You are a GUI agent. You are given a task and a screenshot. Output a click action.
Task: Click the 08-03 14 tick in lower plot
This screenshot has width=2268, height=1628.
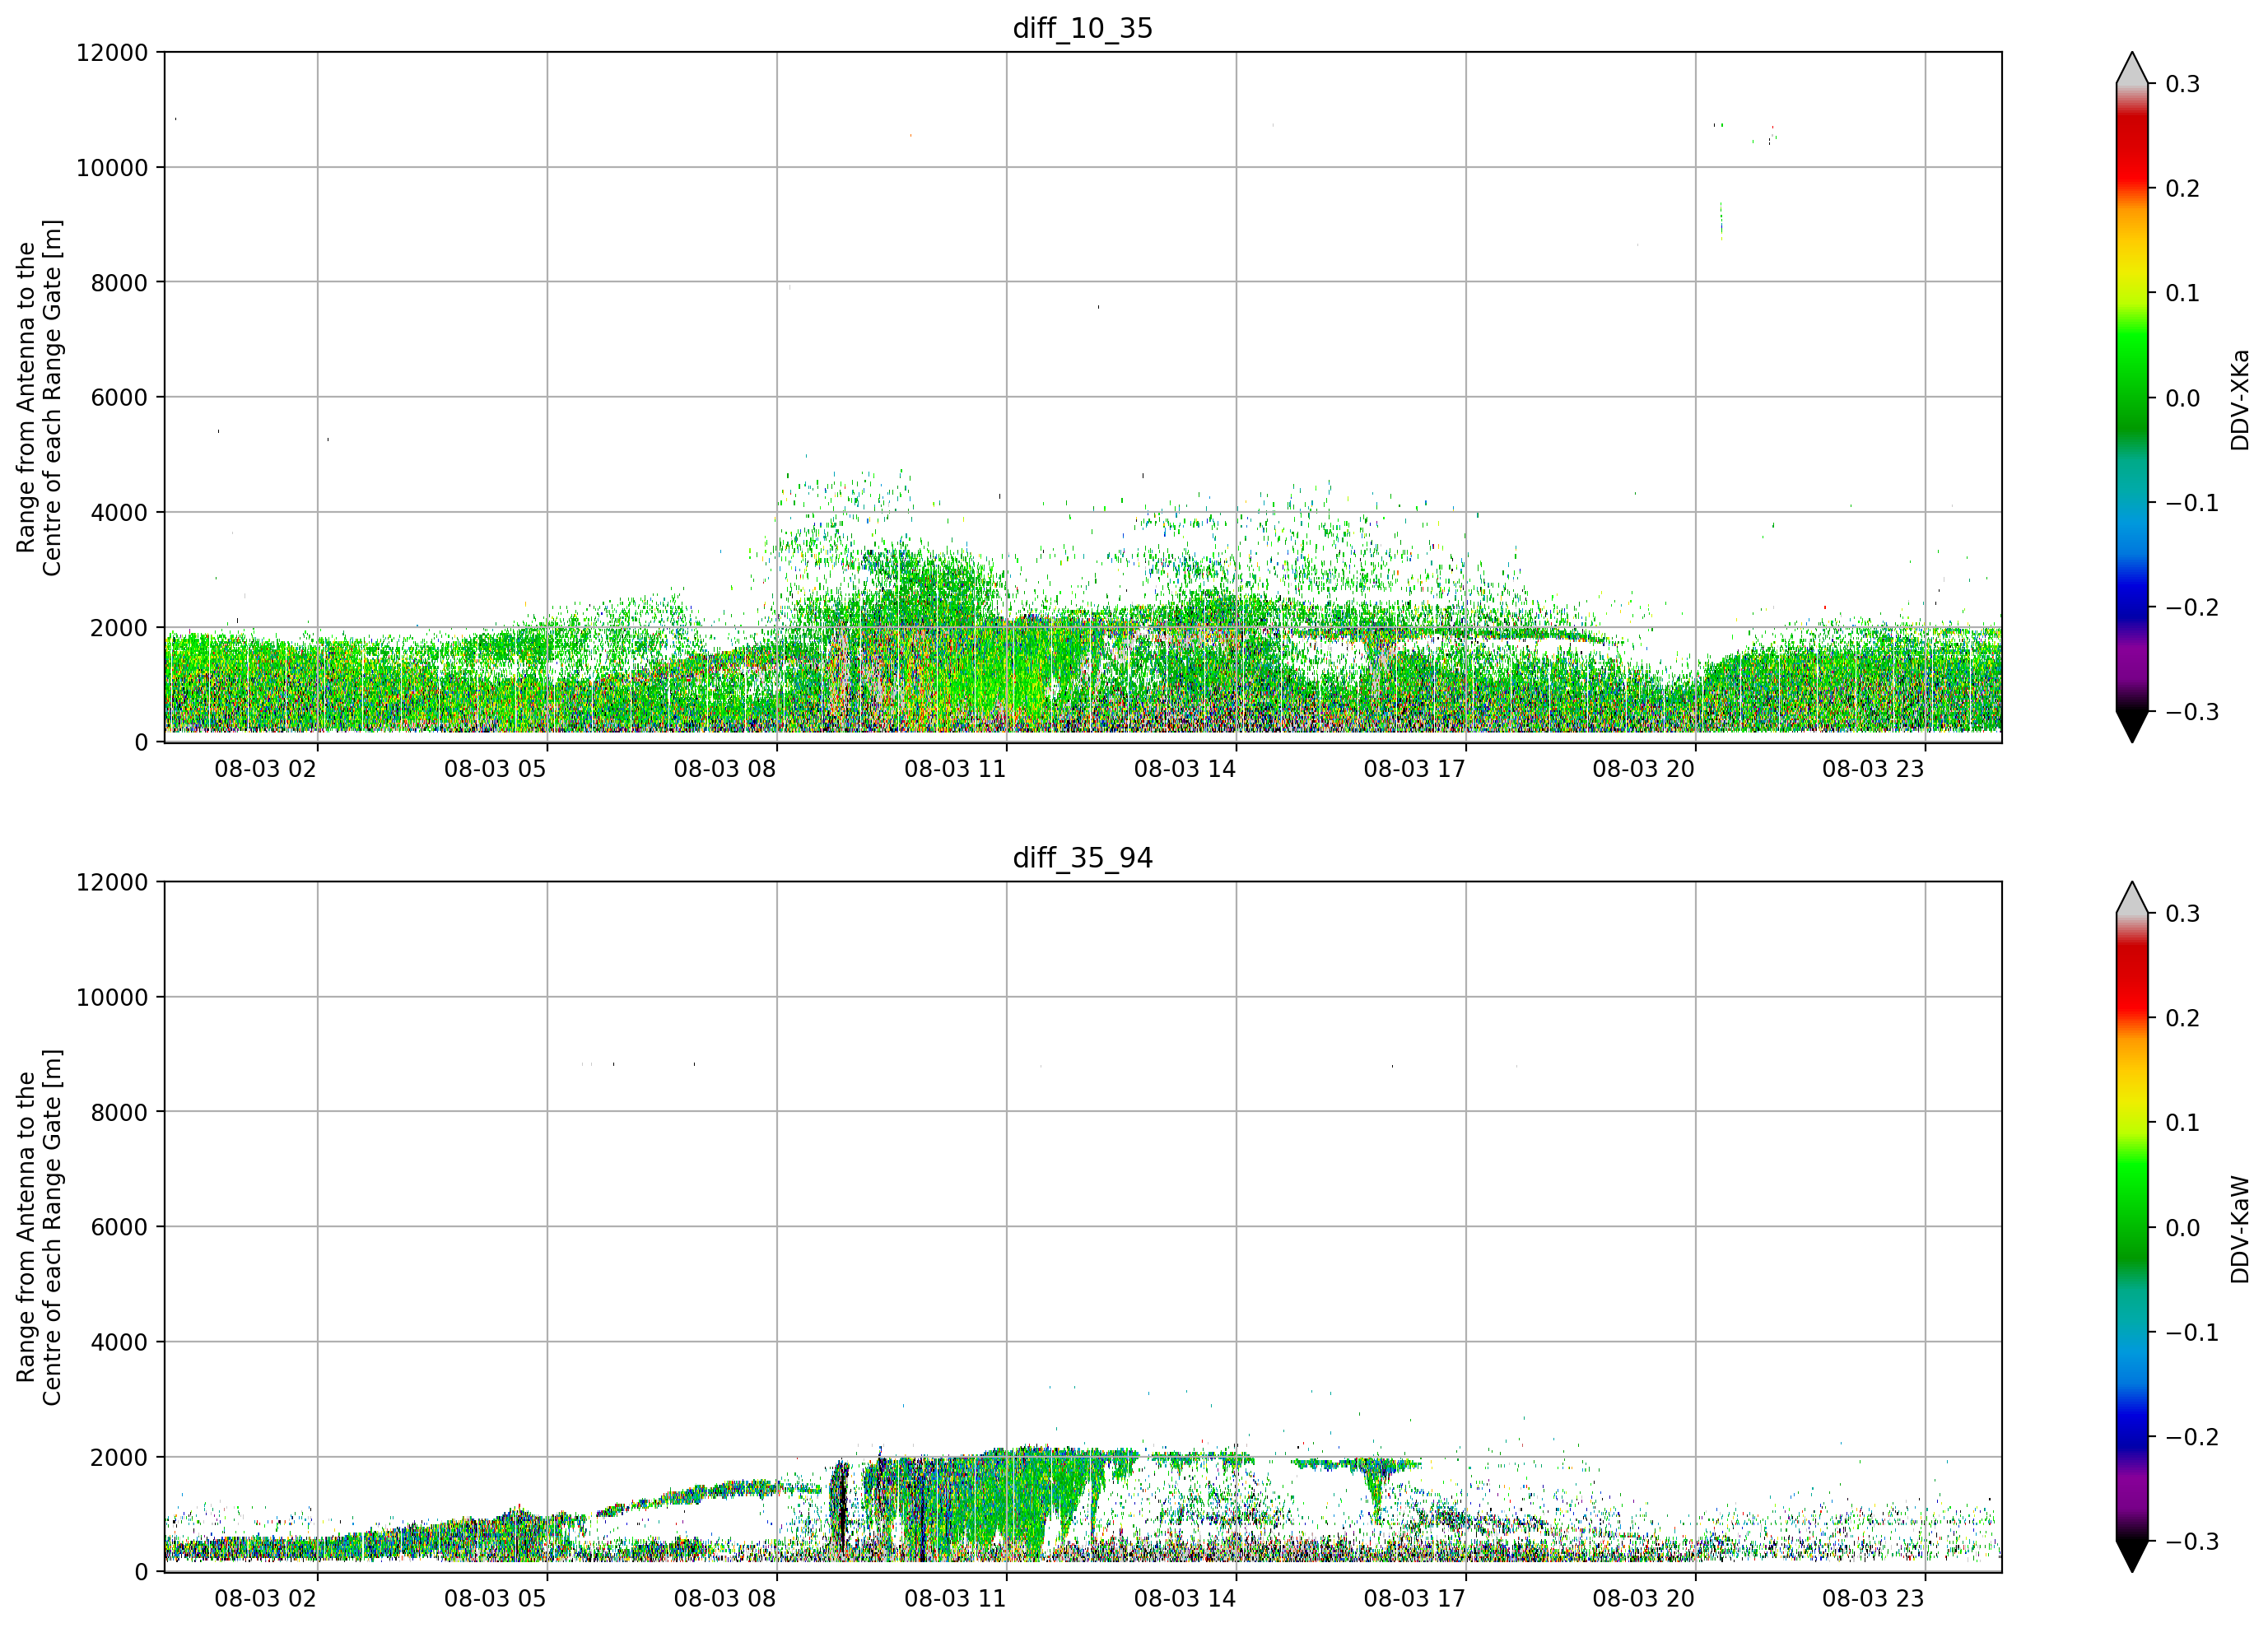pyautogui.click(x=1185, y=1598)
